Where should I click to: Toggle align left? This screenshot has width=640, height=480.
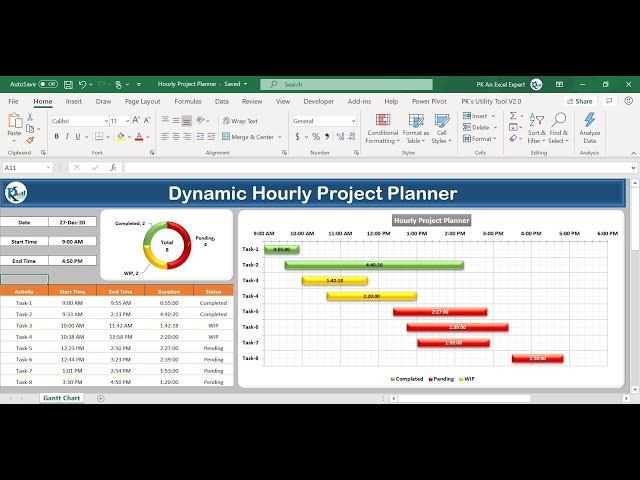[165, 136]
